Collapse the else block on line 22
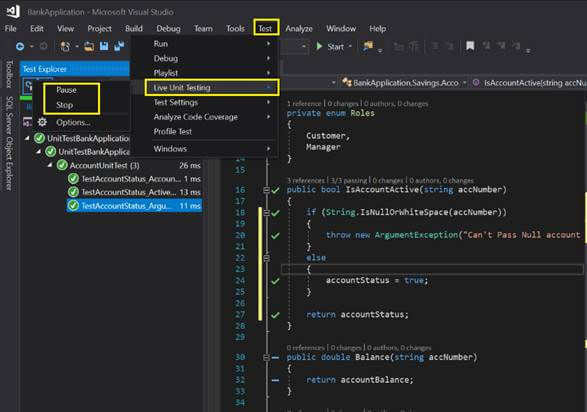 [267, 258]
